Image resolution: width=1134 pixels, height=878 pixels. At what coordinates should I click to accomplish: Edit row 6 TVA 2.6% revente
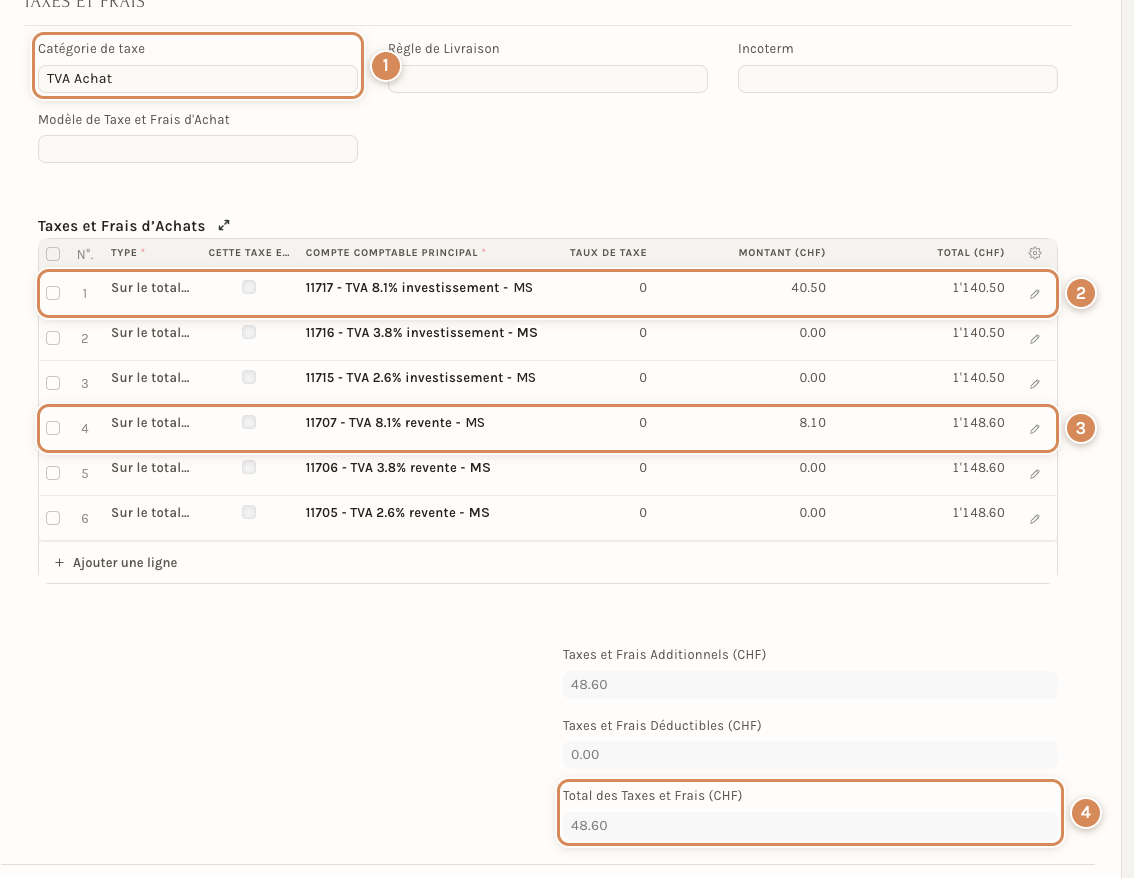click(x=1035, y=519)
